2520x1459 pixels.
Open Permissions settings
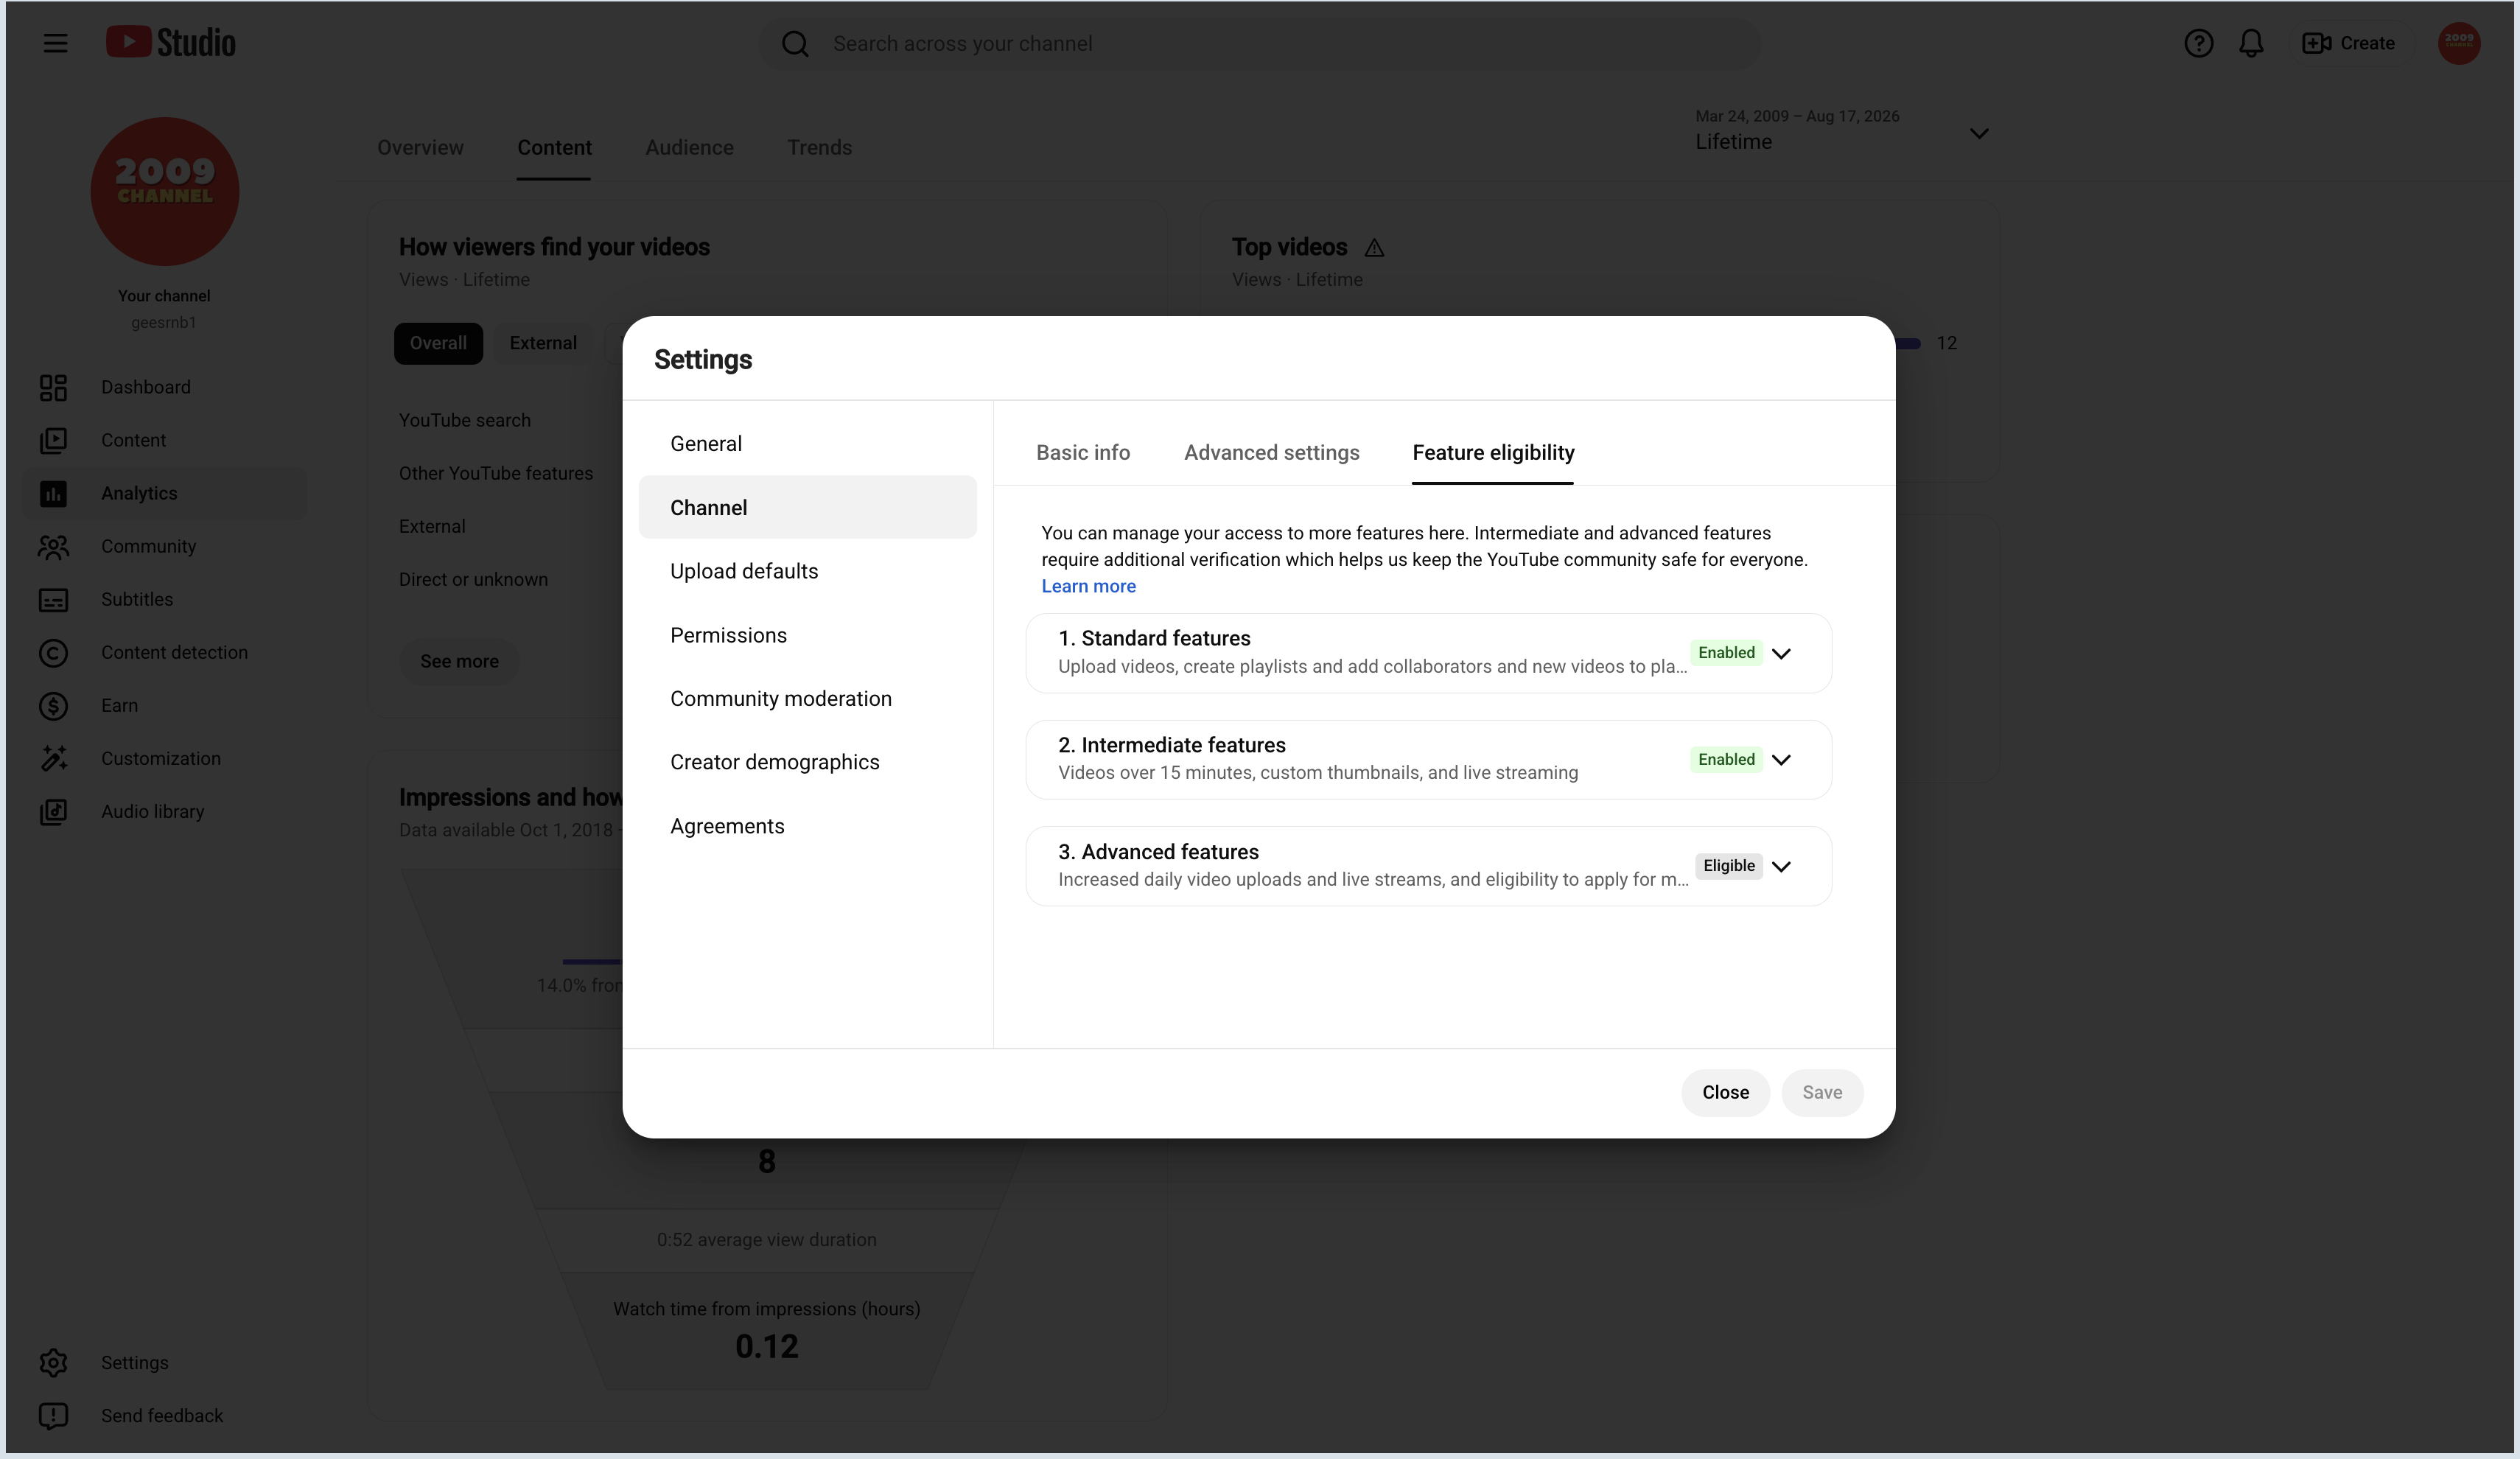(x=807, y=635)
